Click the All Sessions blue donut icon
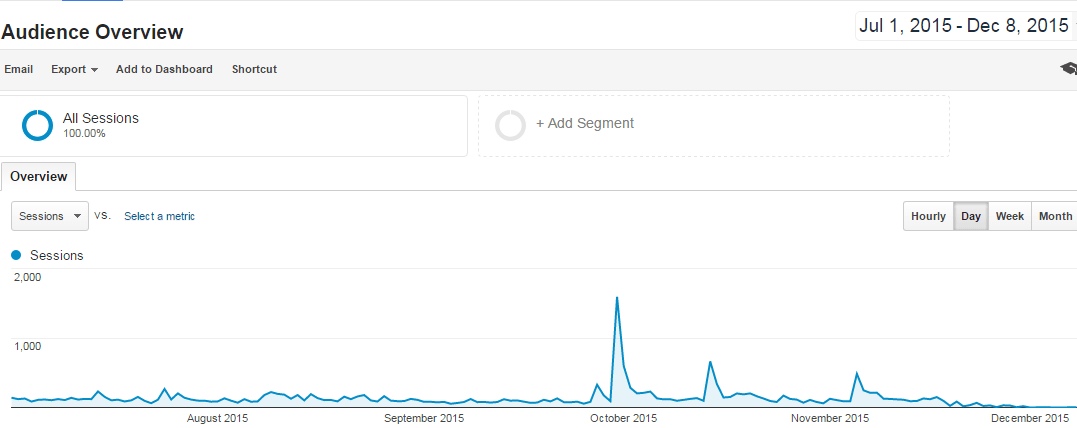The height and width of the screenshot is (428, 1077). (37, 126)
